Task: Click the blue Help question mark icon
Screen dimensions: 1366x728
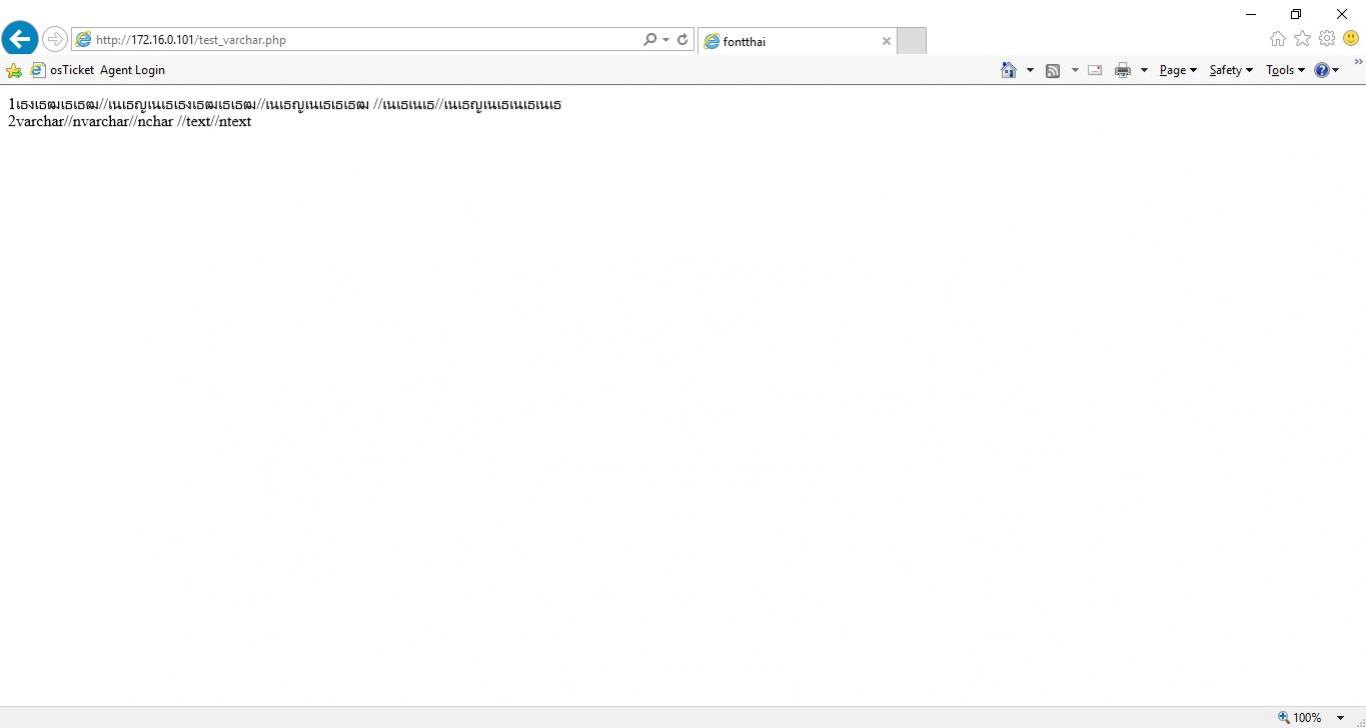Action: (1322, 70)
